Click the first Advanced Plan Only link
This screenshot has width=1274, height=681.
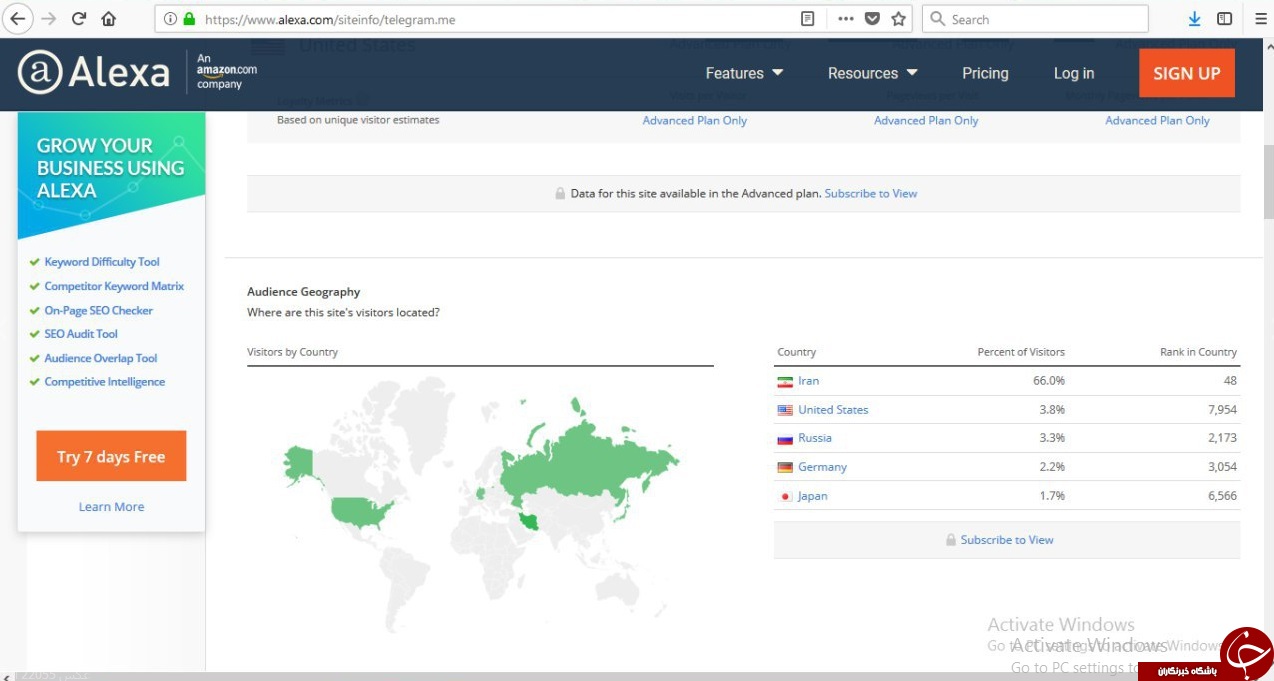[x=695, y=121]
